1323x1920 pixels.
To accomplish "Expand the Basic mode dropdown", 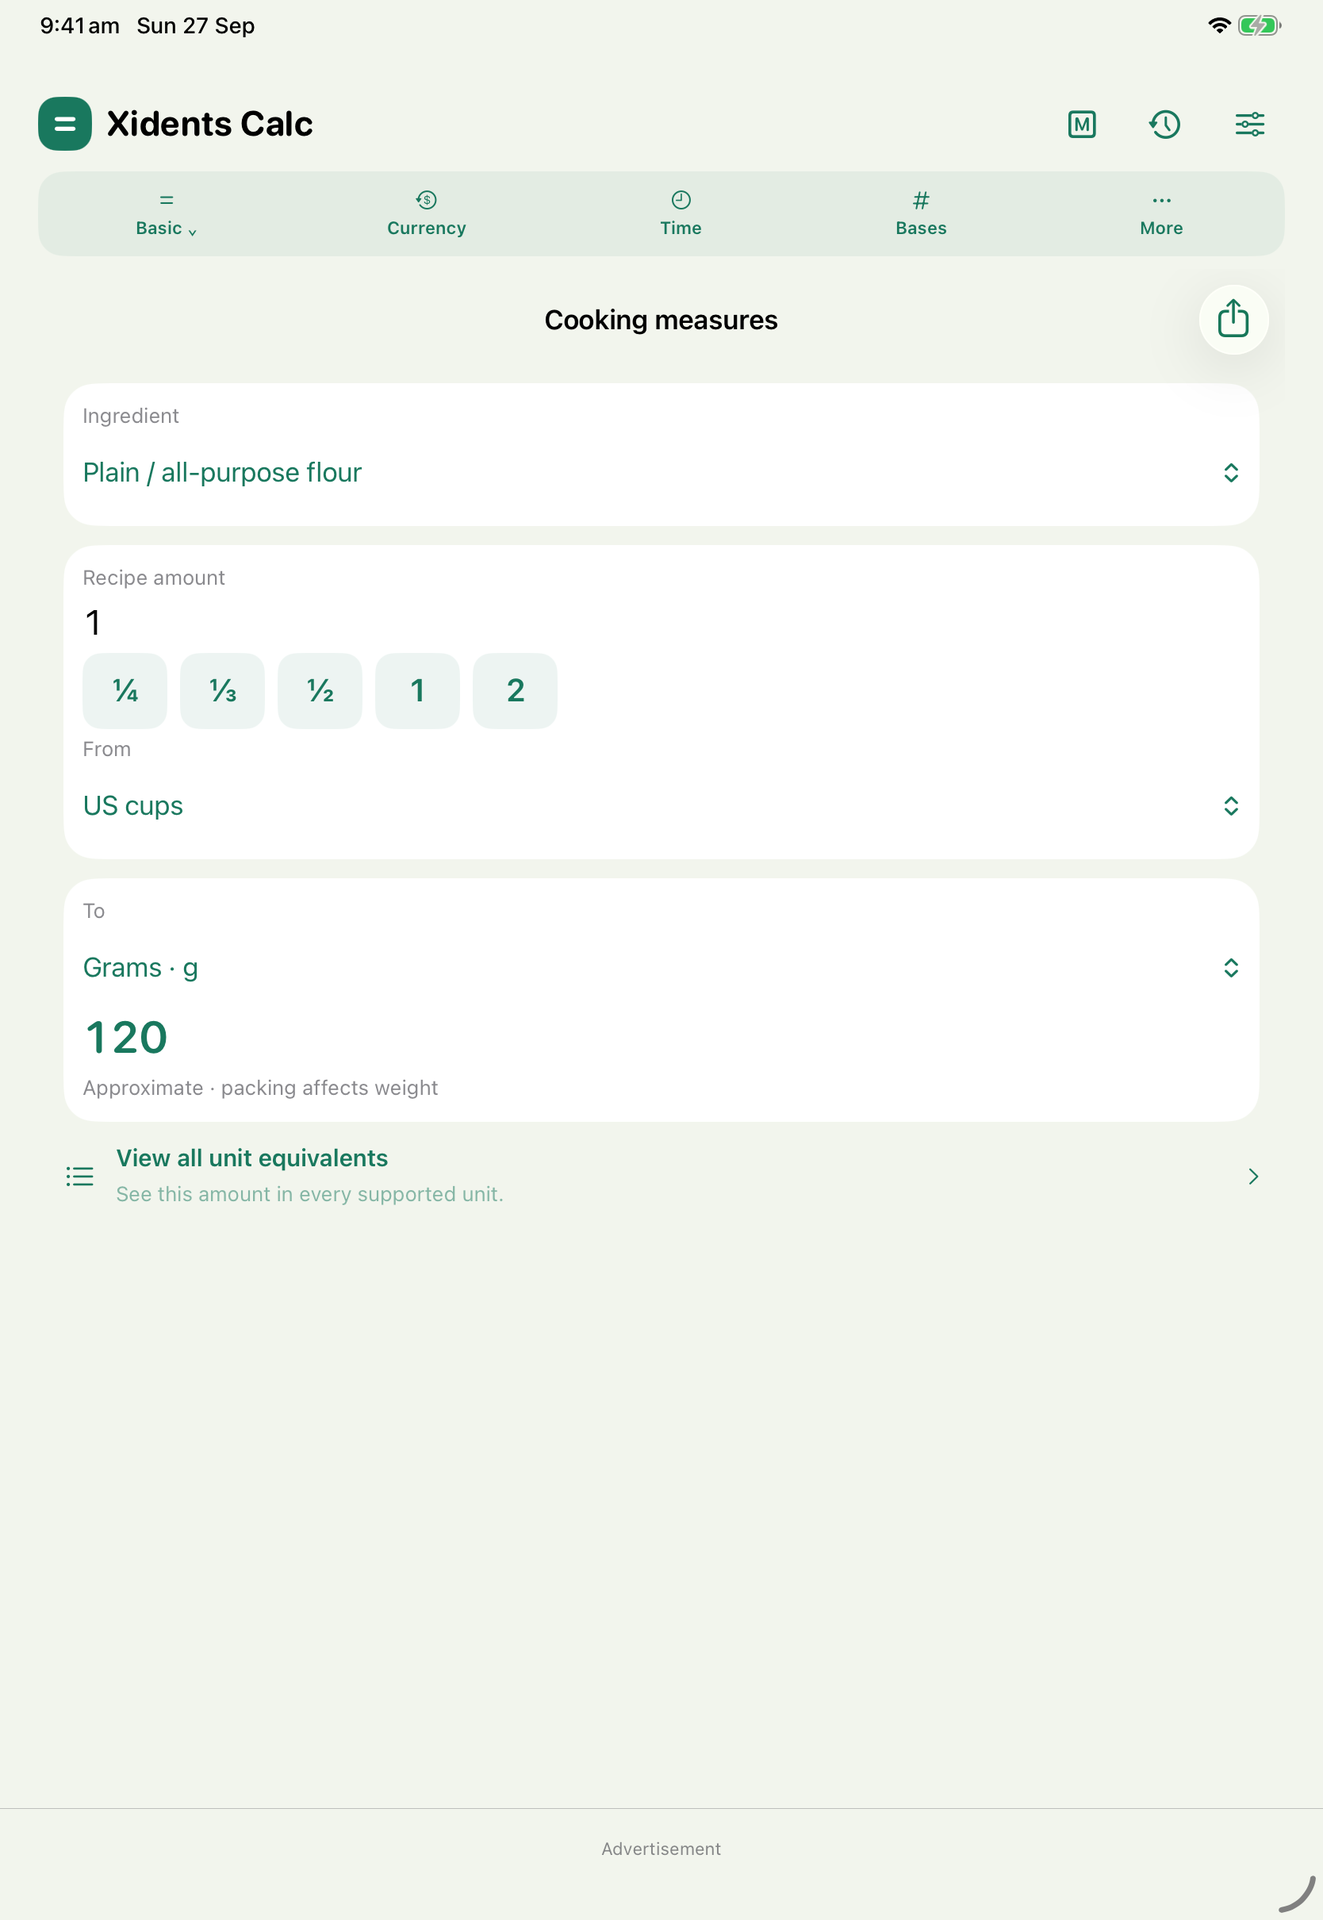I will coord(166,214).
